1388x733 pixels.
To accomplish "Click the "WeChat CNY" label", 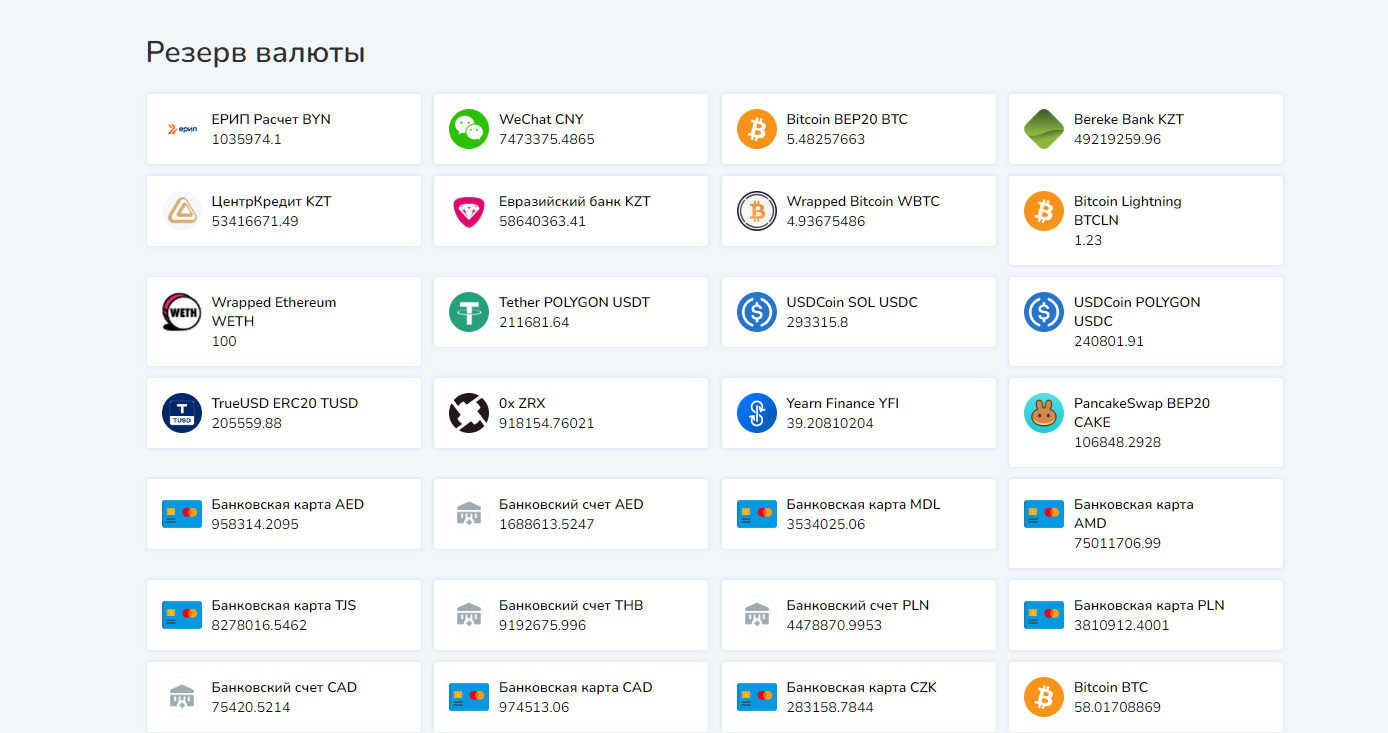I will coord(541,119).
